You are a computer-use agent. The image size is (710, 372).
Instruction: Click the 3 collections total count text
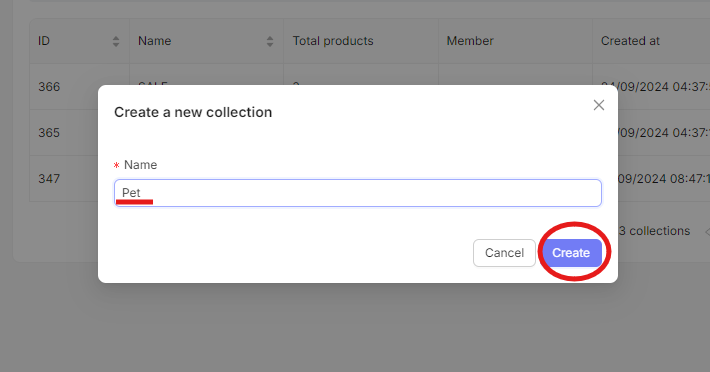[x=654, y=231]
